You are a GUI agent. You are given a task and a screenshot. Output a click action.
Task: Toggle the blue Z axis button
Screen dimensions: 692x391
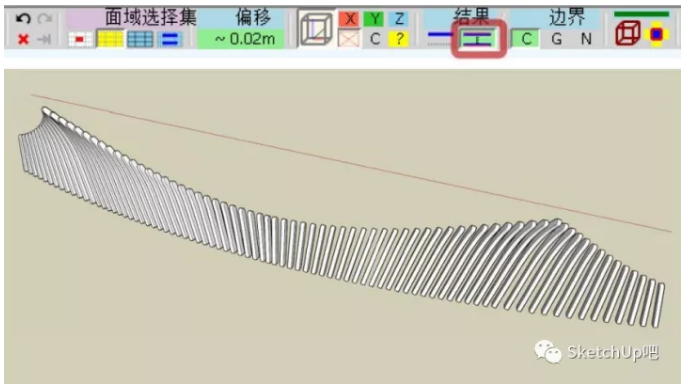[399, 19]
